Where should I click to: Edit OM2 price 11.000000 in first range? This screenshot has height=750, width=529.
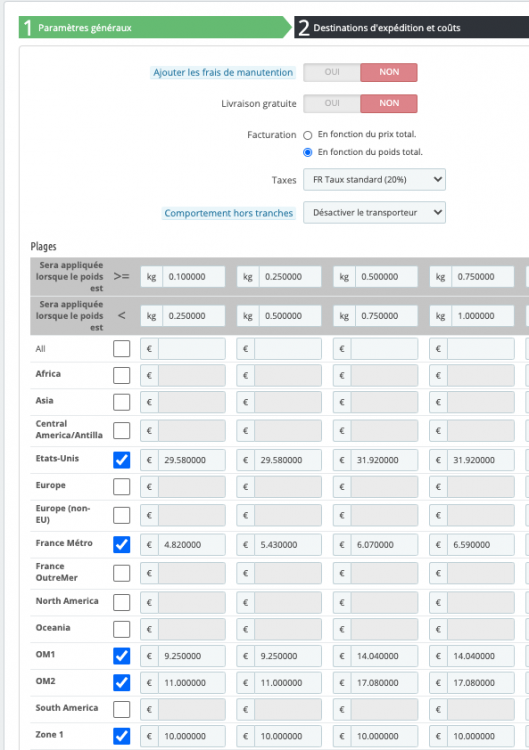pos(192,683)
